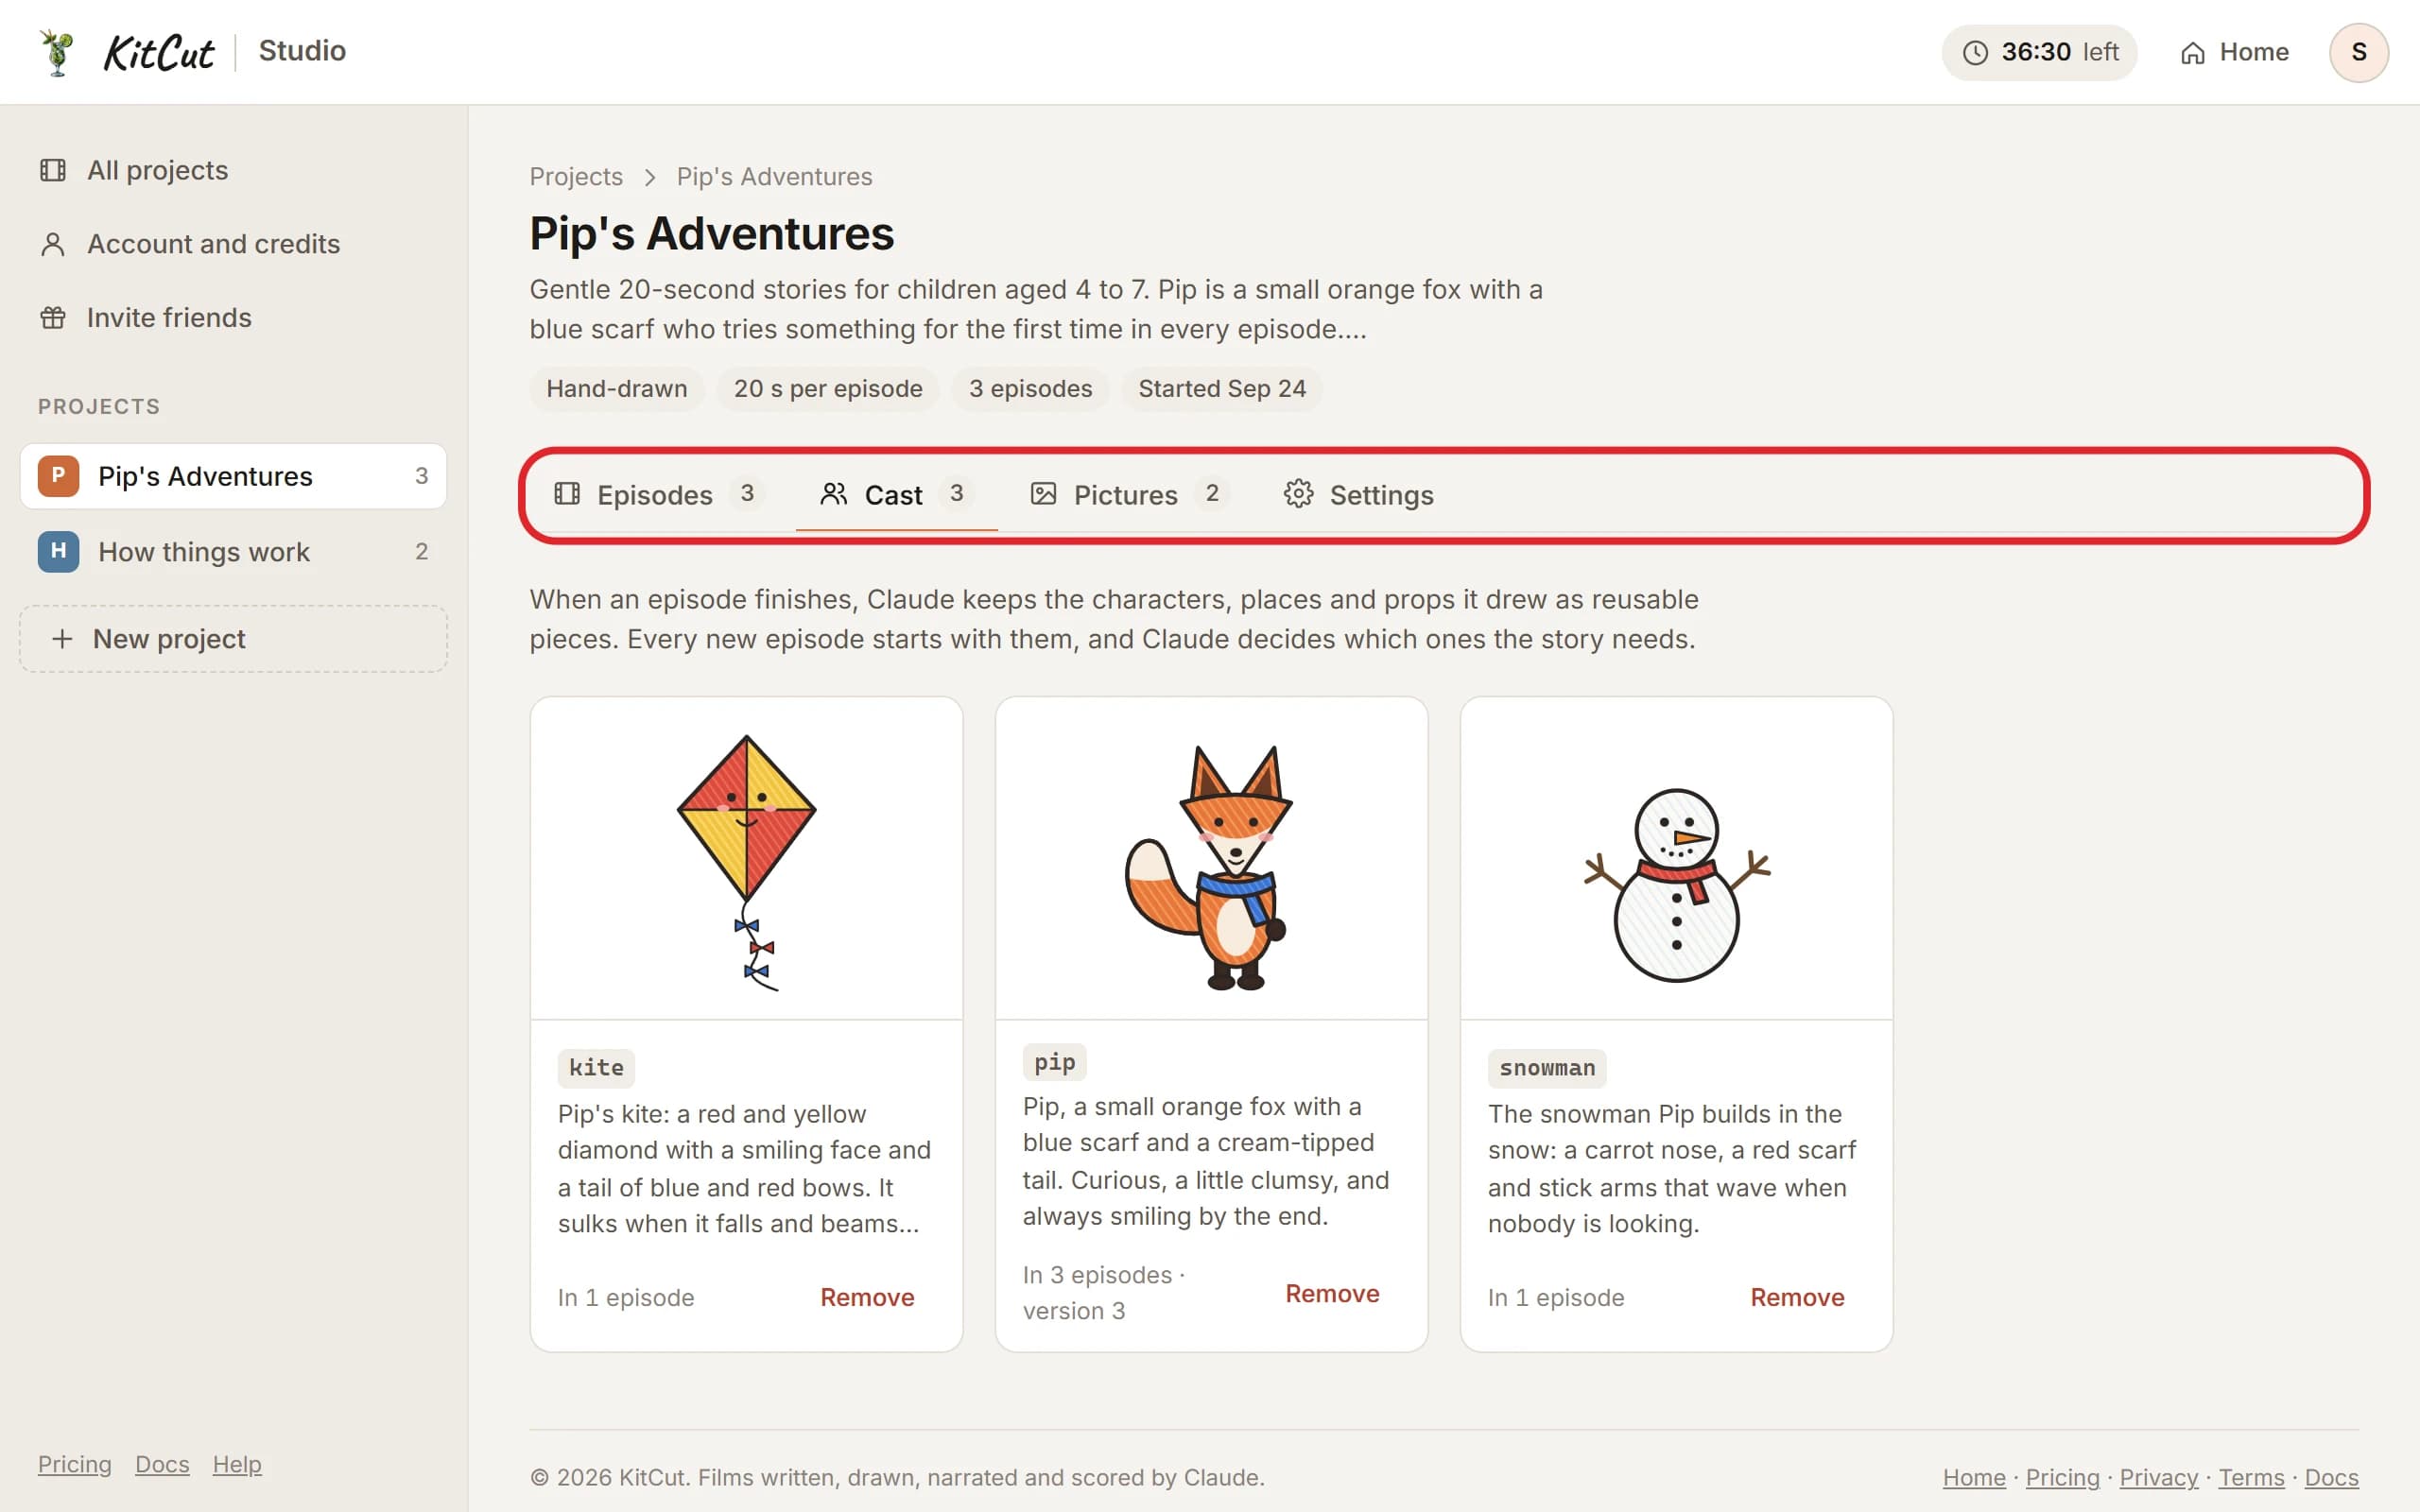Open Help link in sidebar footer
Viewport: 2420px width, 1512px height.
click(237, 1464)
